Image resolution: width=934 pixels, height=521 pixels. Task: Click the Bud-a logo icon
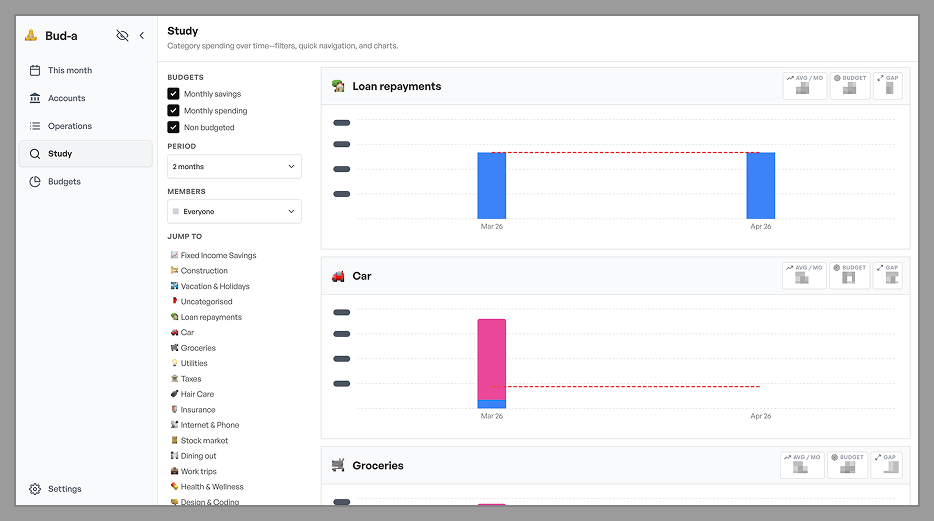pyautogui.click(x=31, y=36)
